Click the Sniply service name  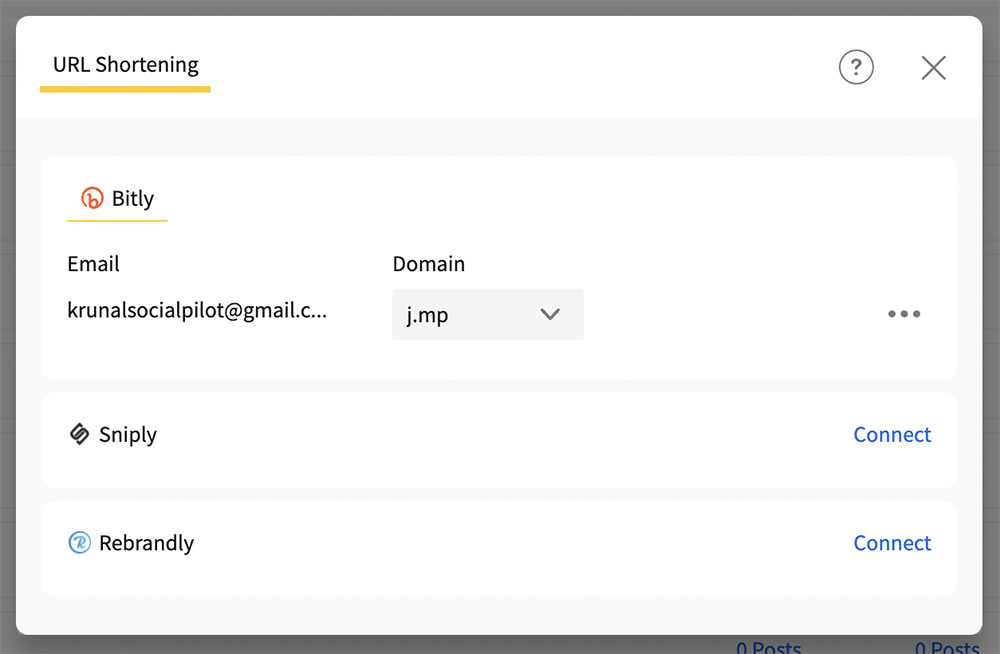click(128, 435)
